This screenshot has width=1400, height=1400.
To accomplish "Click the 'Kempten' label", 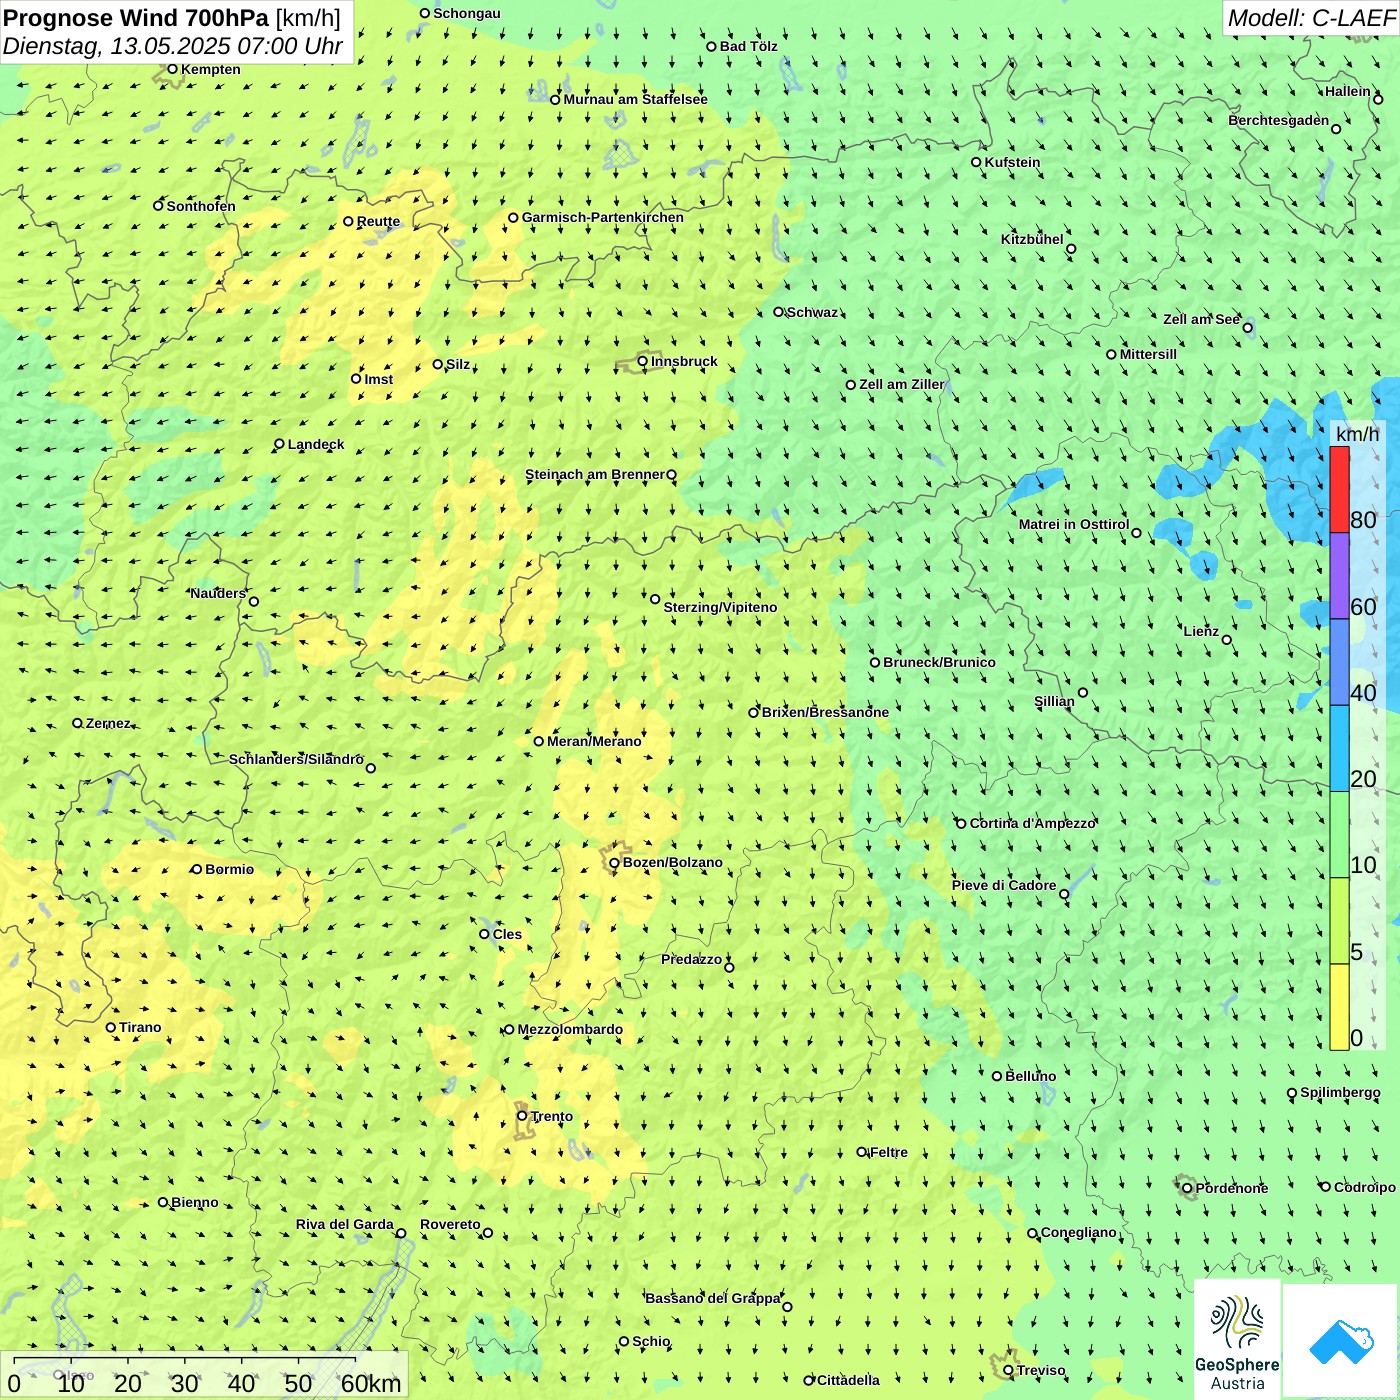I will [211, 69].
